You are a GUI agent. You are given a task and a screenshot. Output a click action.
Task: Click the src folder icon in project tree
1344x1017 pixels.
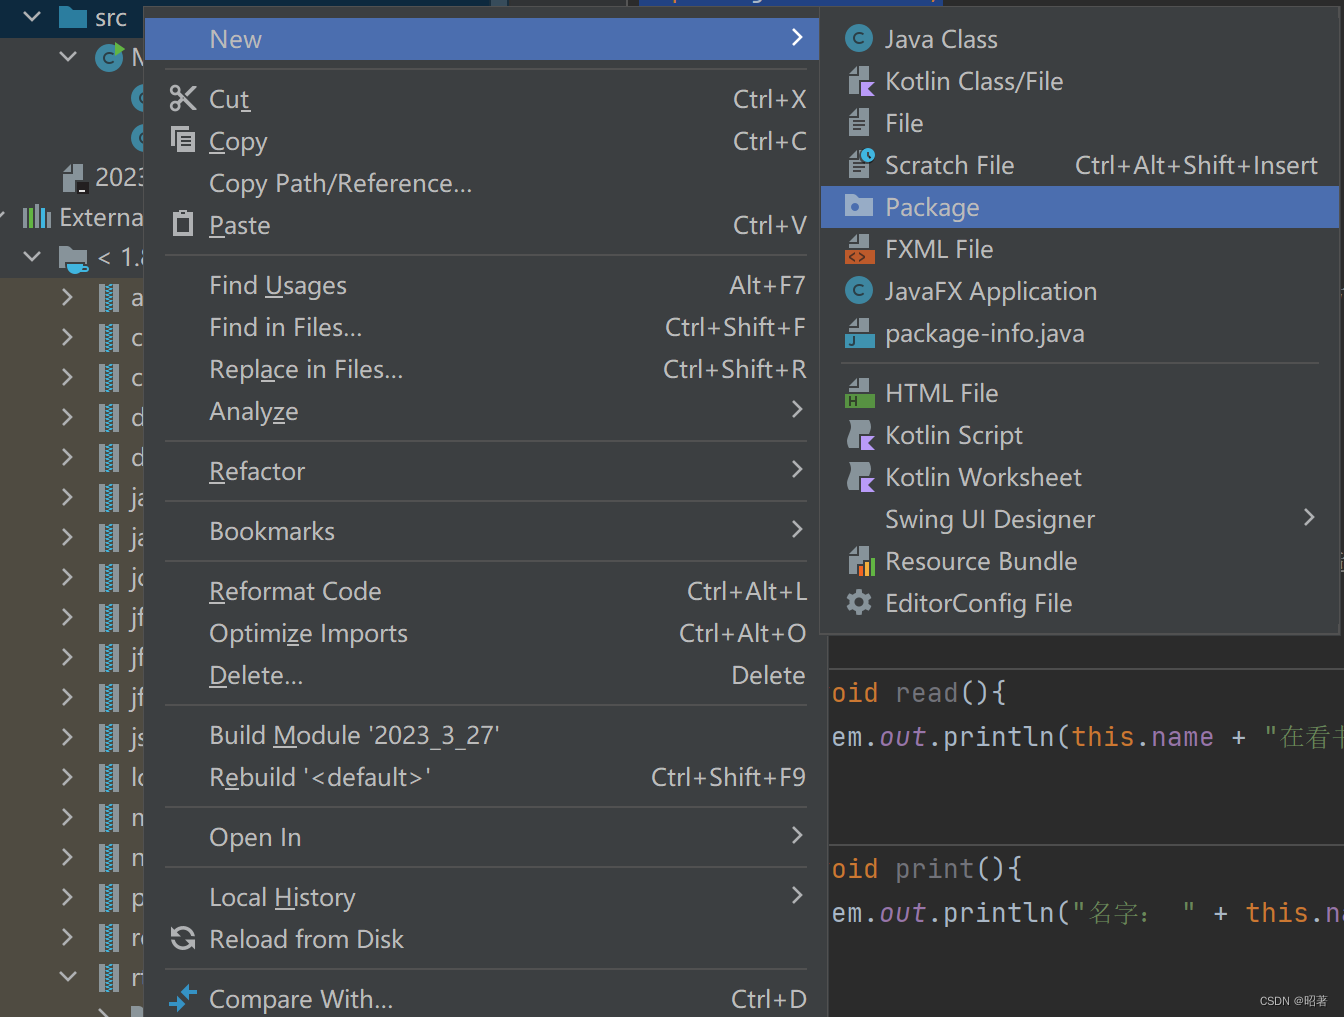point(73,16)
